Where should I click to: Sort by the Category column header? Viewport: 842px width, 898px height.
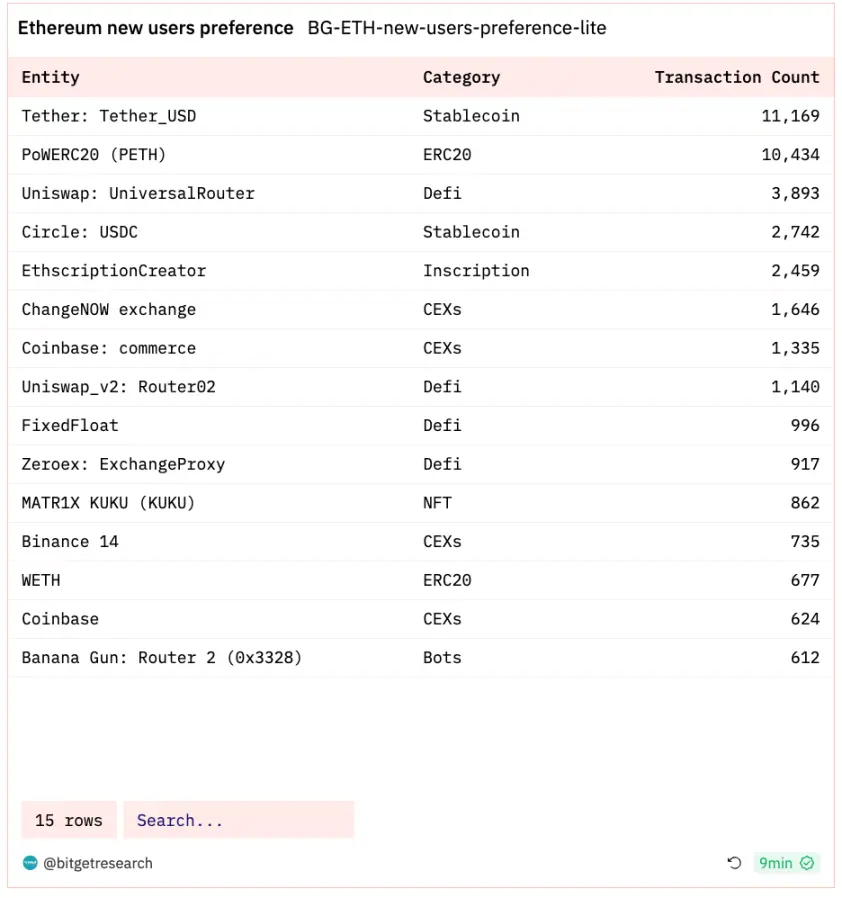[x=461, y=77]
